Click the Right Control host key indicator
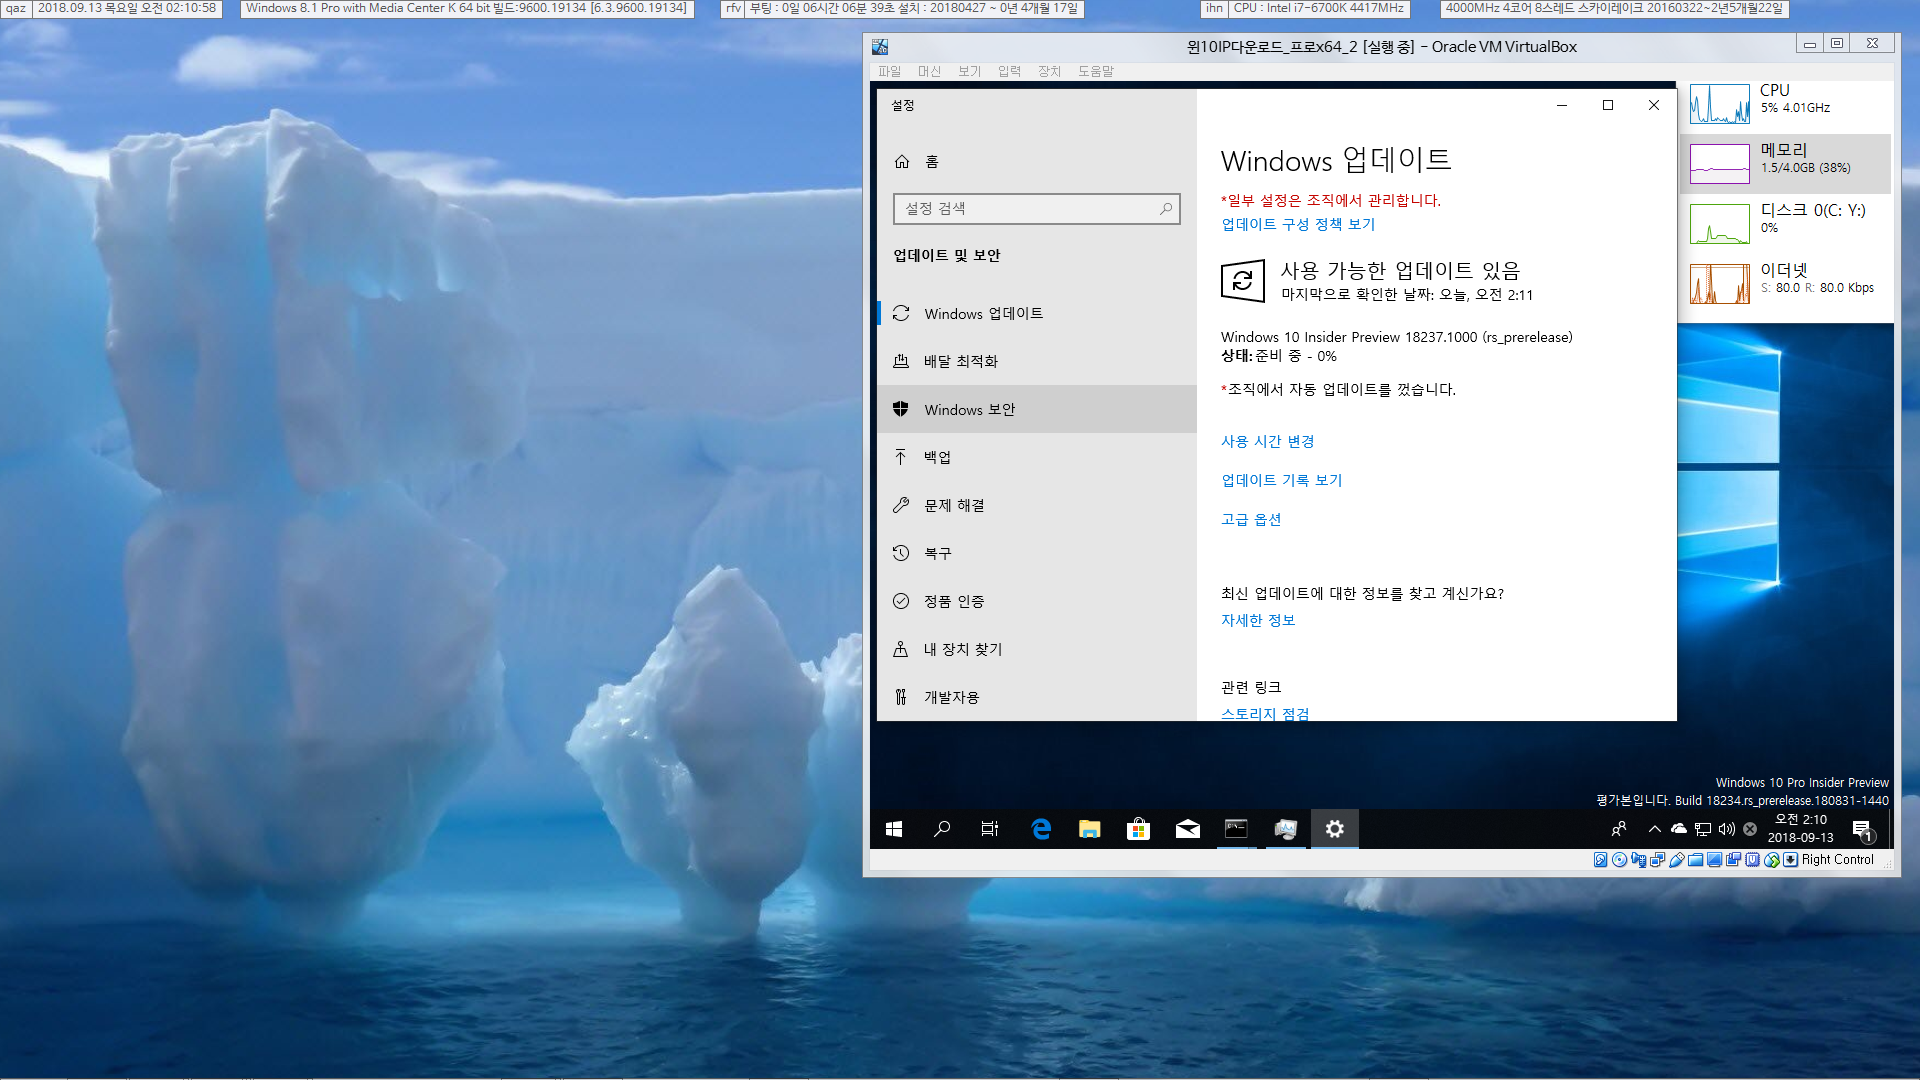Viewport: 1920px width, 1080px height. click(x=1837, y=860)
